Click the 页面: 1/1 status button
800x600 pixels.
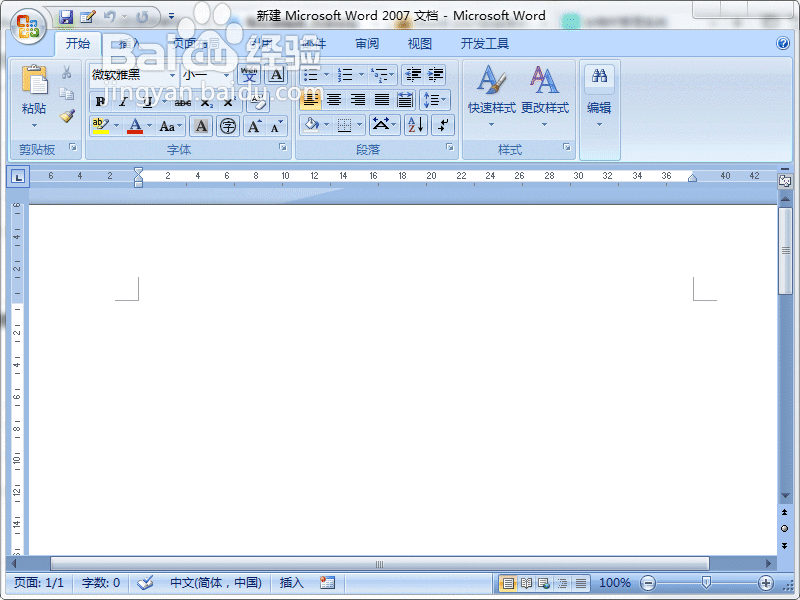click(x=39, y=582)
